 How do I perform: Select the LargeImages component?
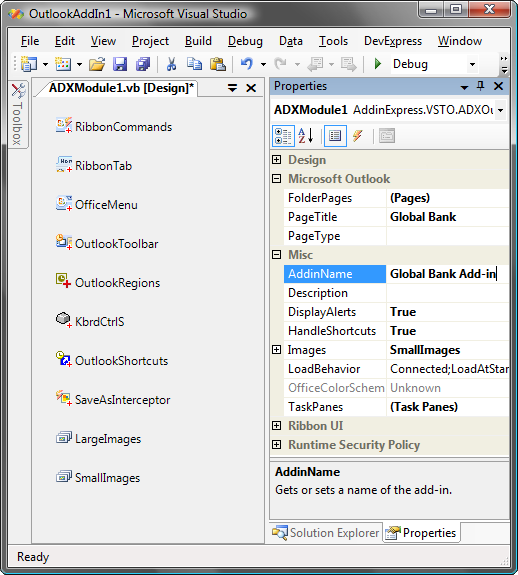(98, 439)
